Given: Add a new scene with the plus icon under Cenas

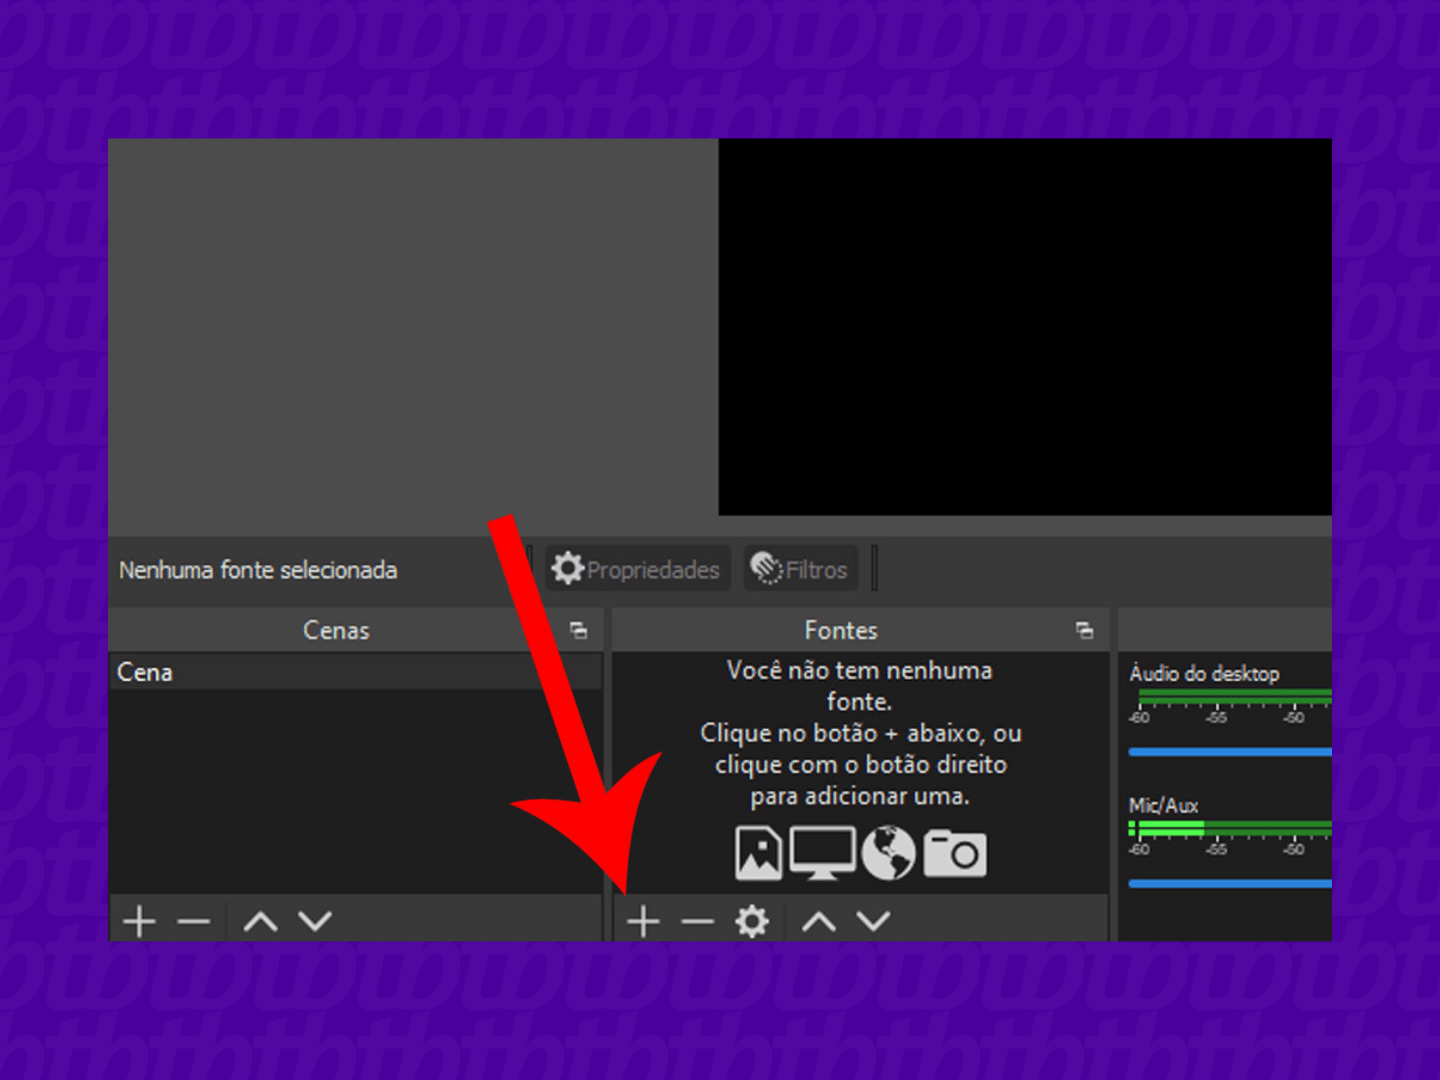Looking at the screenshot, I should point(139,920).
